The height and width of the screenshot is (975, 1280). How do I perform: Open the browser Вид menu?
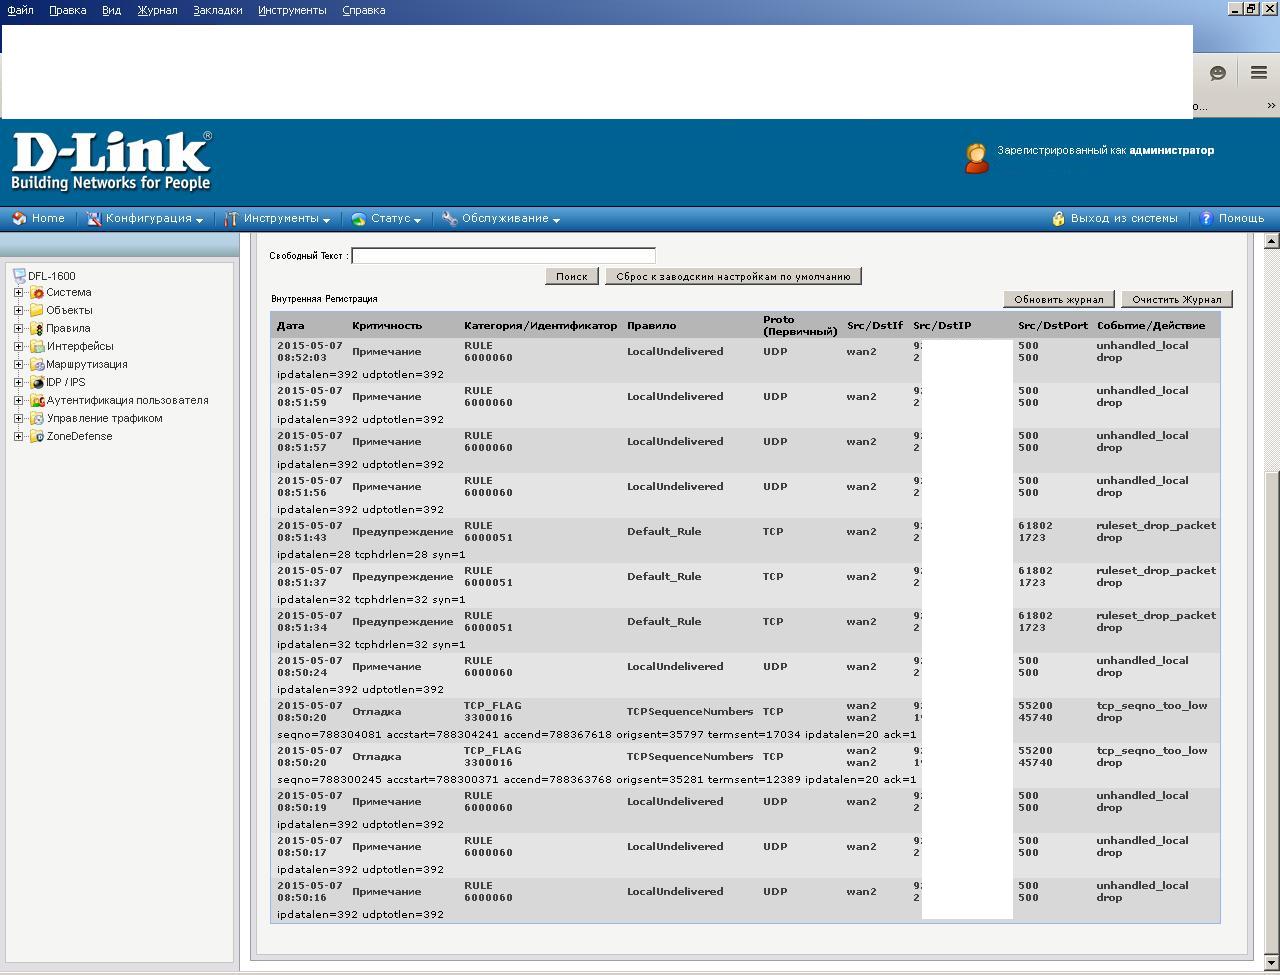[x=111, y=10]
